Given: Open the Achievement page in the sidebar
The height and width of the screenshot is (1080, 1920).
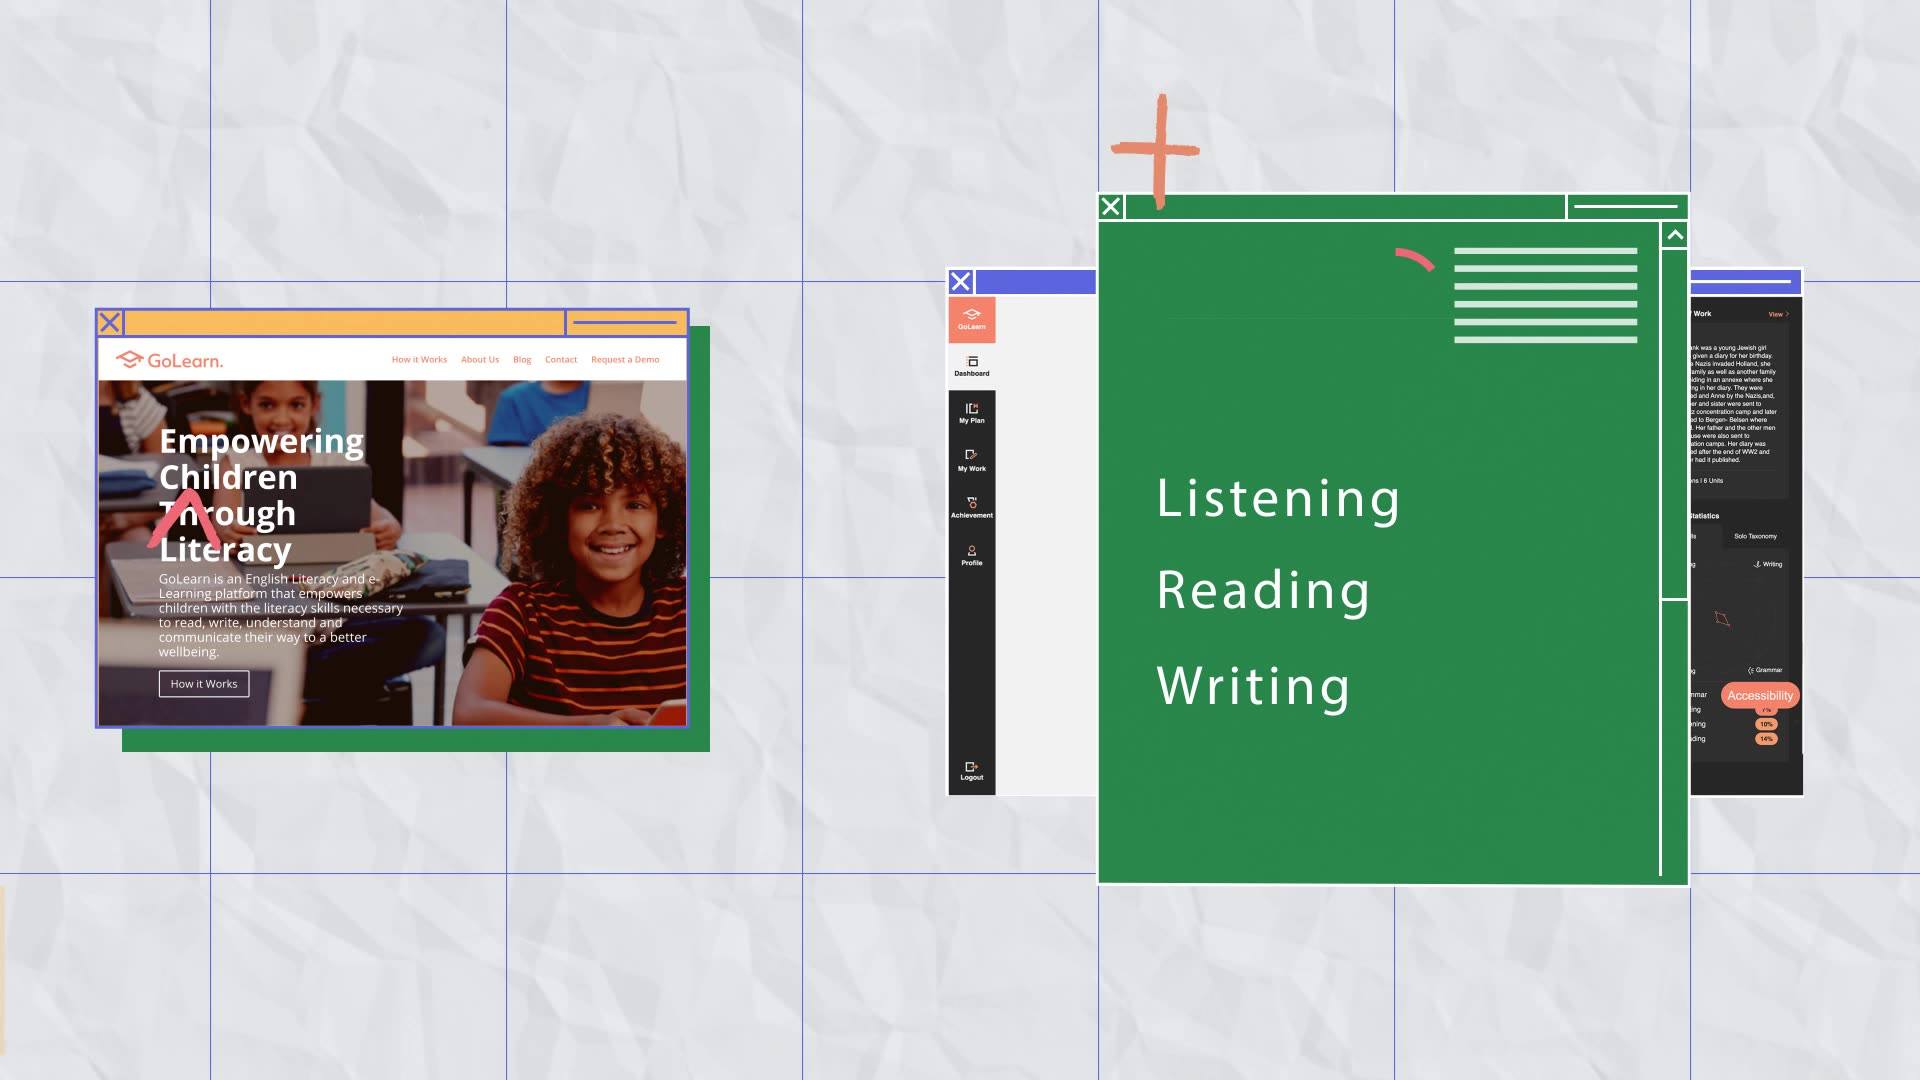Looking at the screenshot, I should 971,508.
